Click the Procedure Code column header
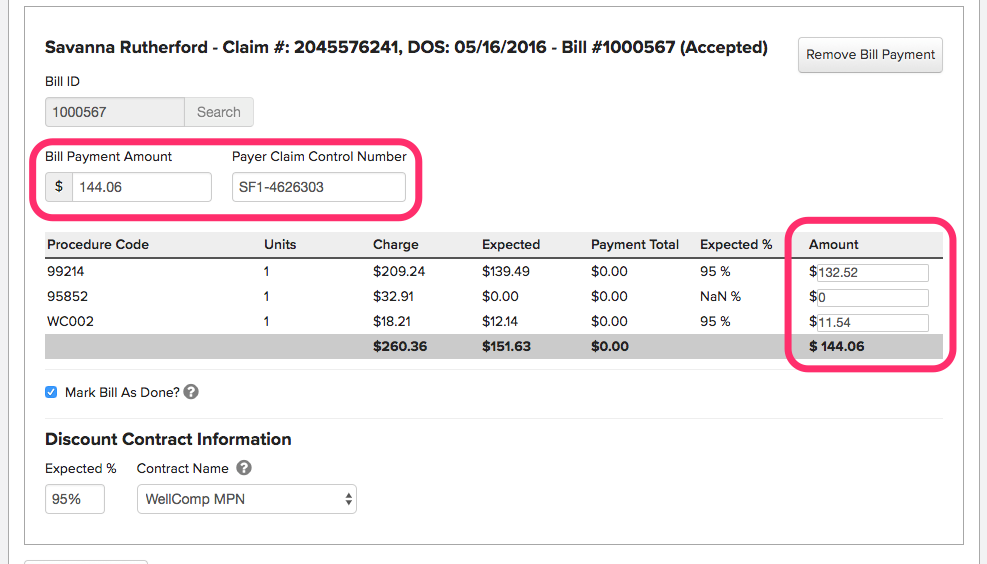 98,244
